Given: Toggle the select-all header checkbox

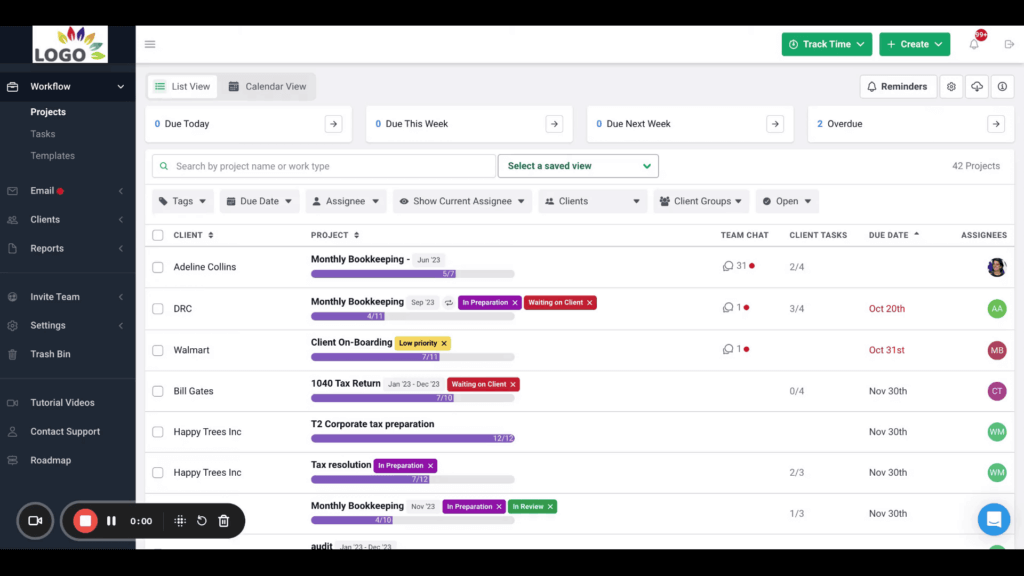Looking at the screenshot, I should click(158, 235).
